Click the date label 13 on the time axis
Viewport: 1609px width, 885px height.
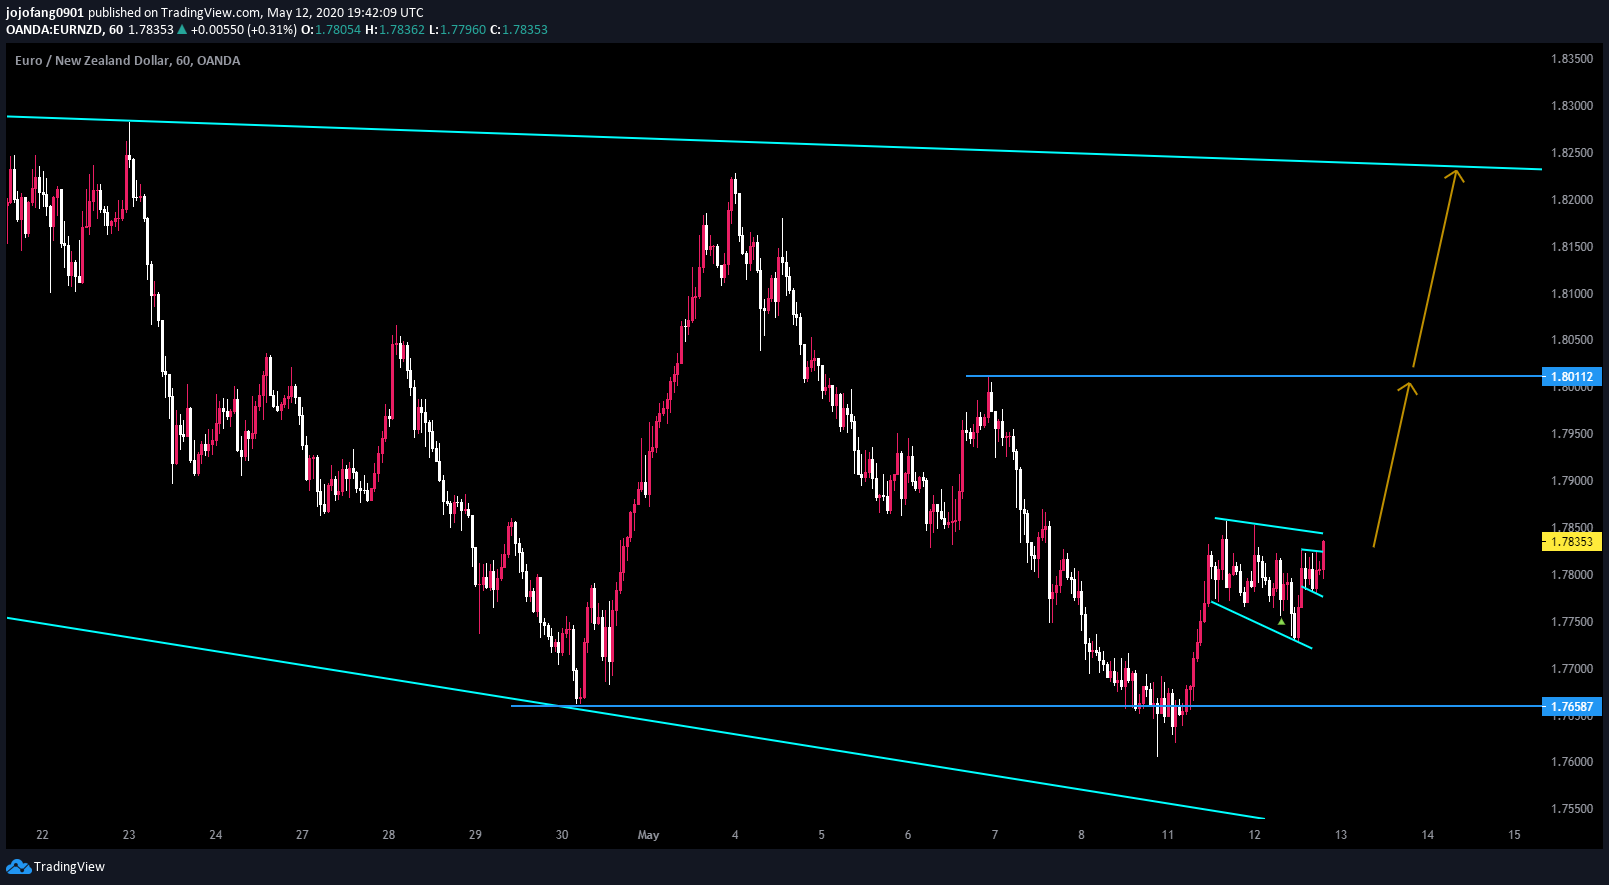[1341, 835]
